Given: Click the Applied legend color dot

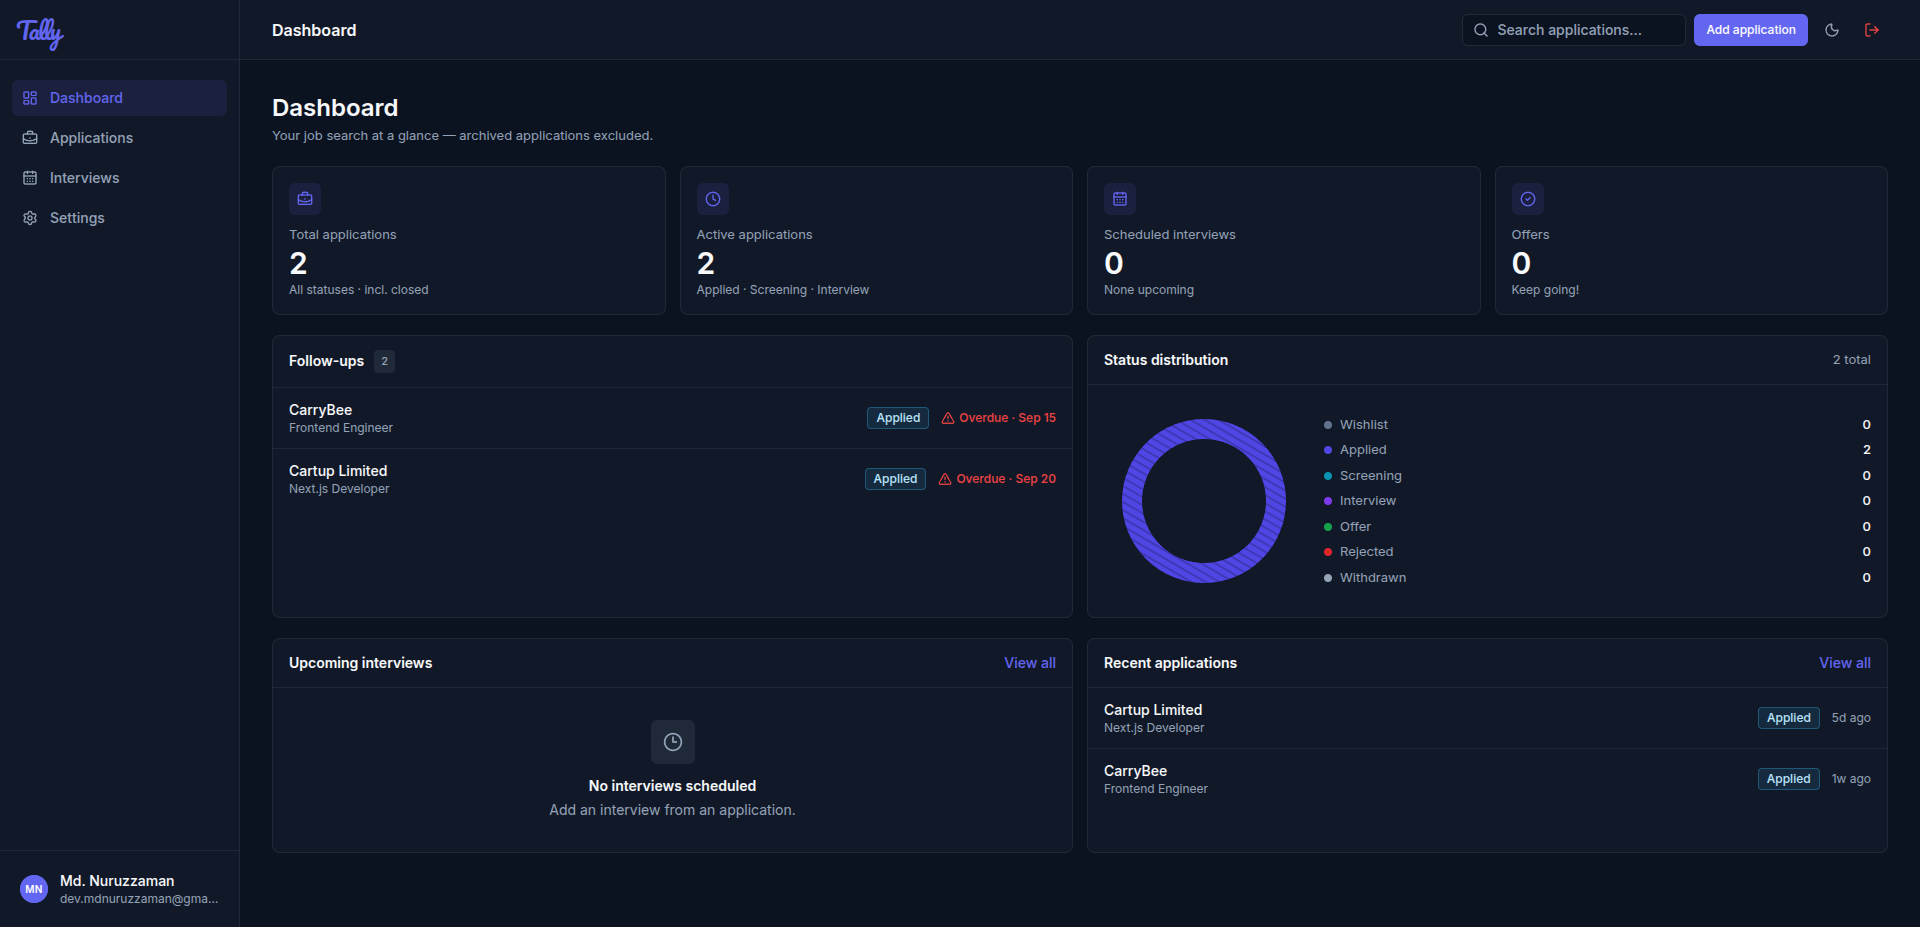Looking at the screenshot, I should click(1328, 450).
